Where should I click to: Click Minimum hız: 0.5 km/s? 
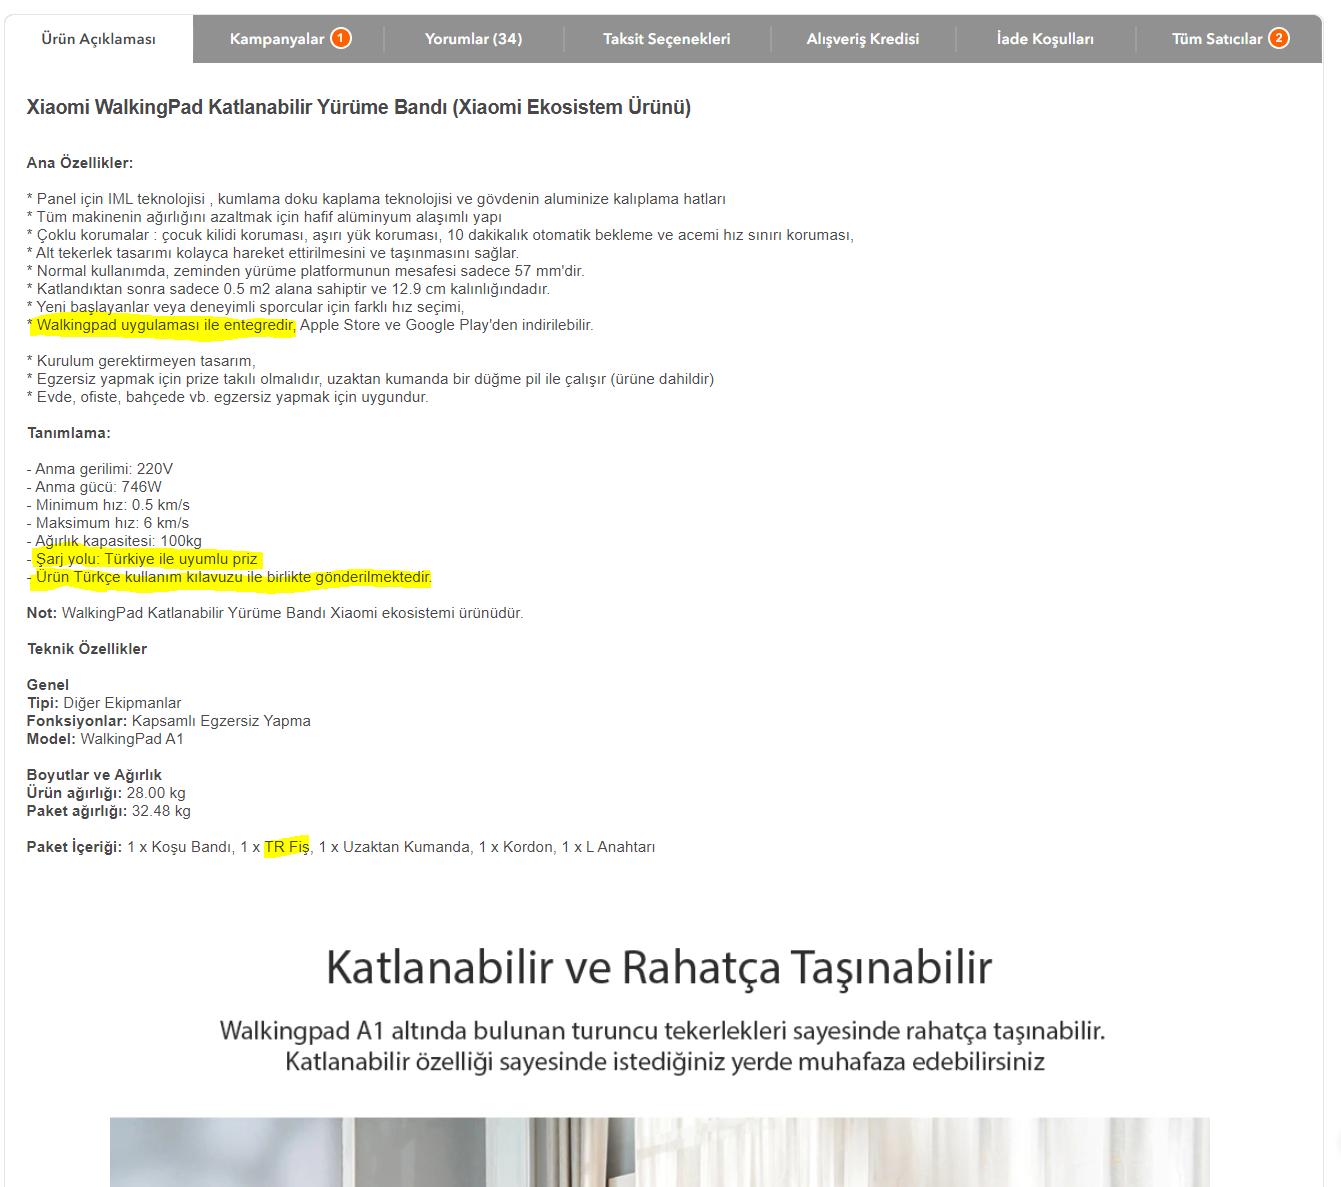click(x=108, y=505)
